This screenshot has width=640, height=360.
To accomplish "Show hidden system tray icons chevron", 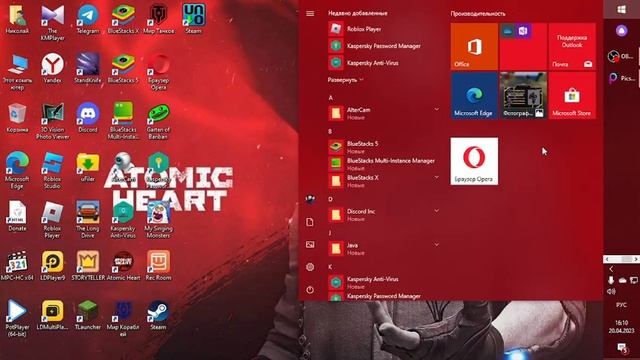I will click(x=611, y=269).
